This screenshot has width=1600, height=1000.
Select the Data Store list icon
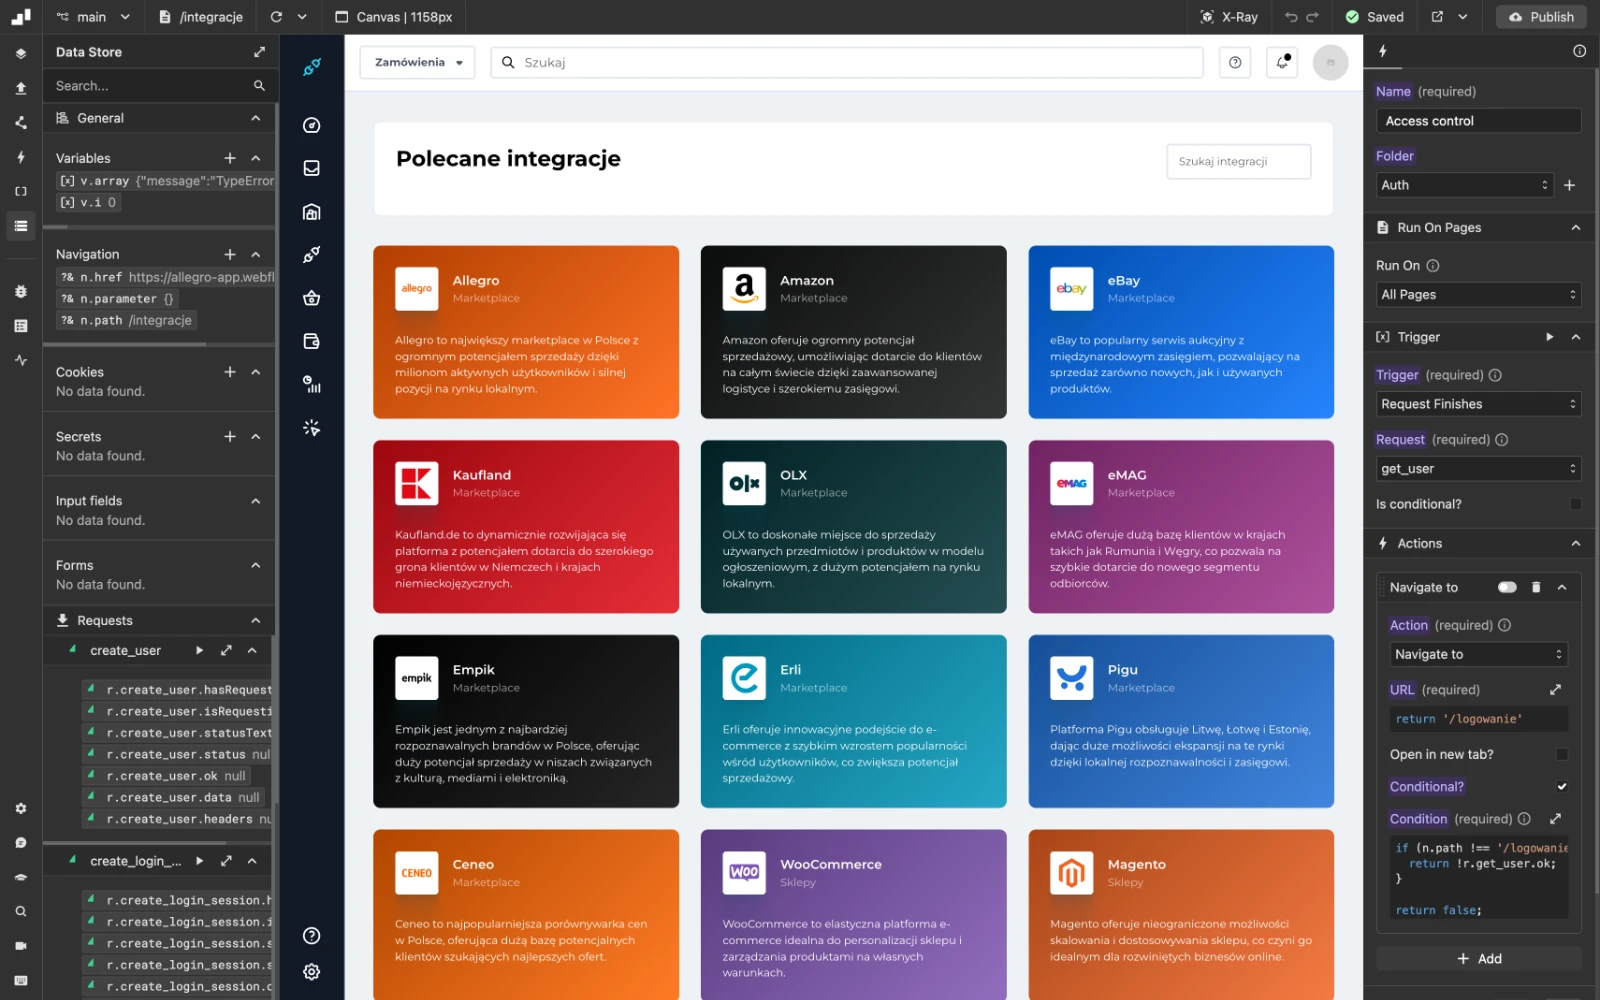pos(20,226)
